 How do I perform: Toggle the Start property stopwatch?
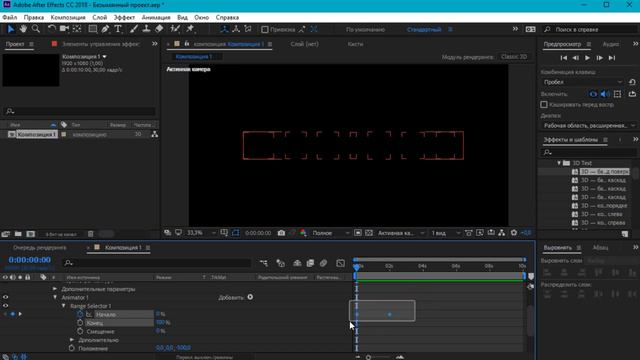coord(80,314)
